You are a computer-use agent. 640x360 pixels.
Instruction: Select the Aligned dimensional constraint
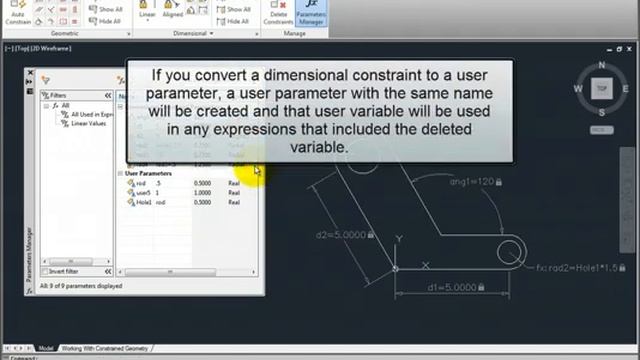173,10
